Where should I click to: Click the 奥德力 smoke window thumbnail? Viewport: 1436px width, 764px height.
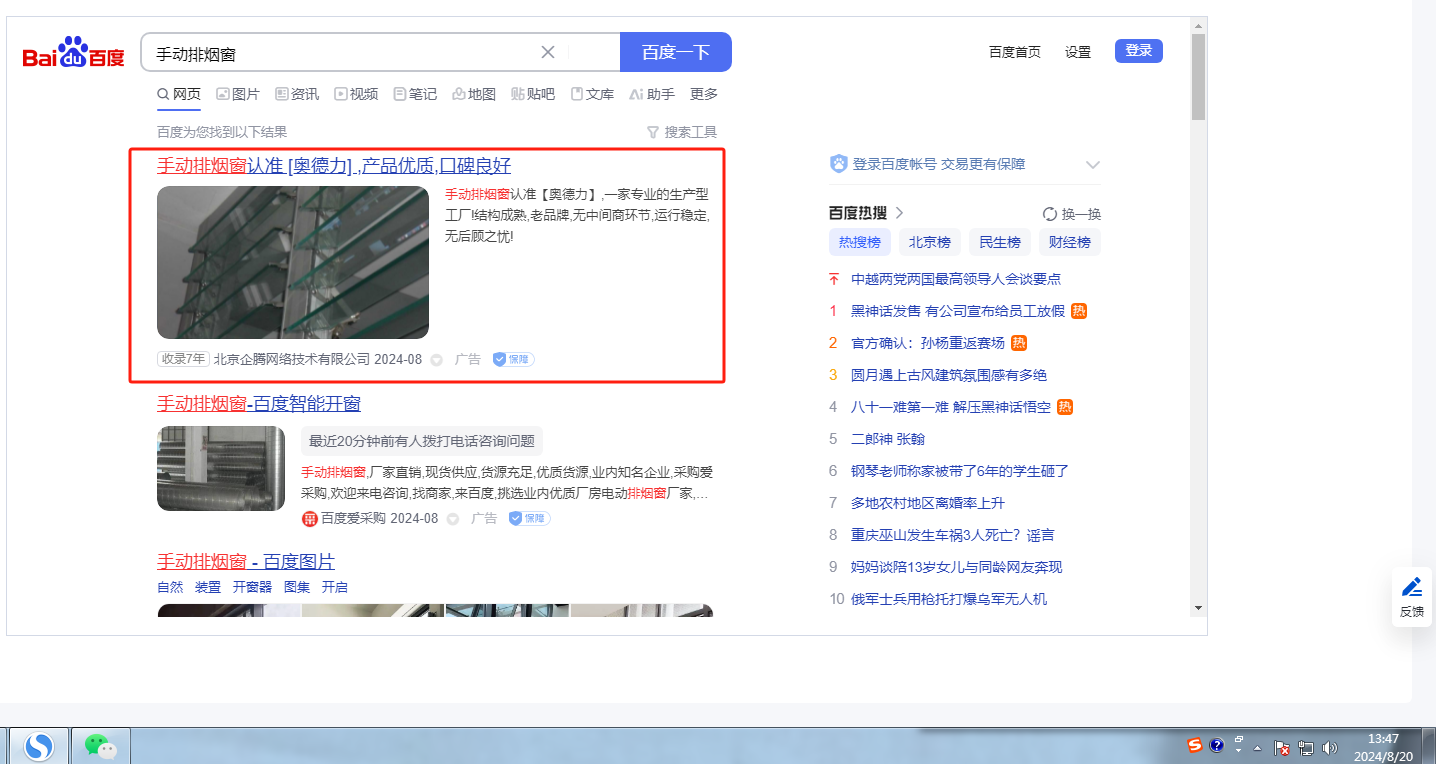pos(293,262)
